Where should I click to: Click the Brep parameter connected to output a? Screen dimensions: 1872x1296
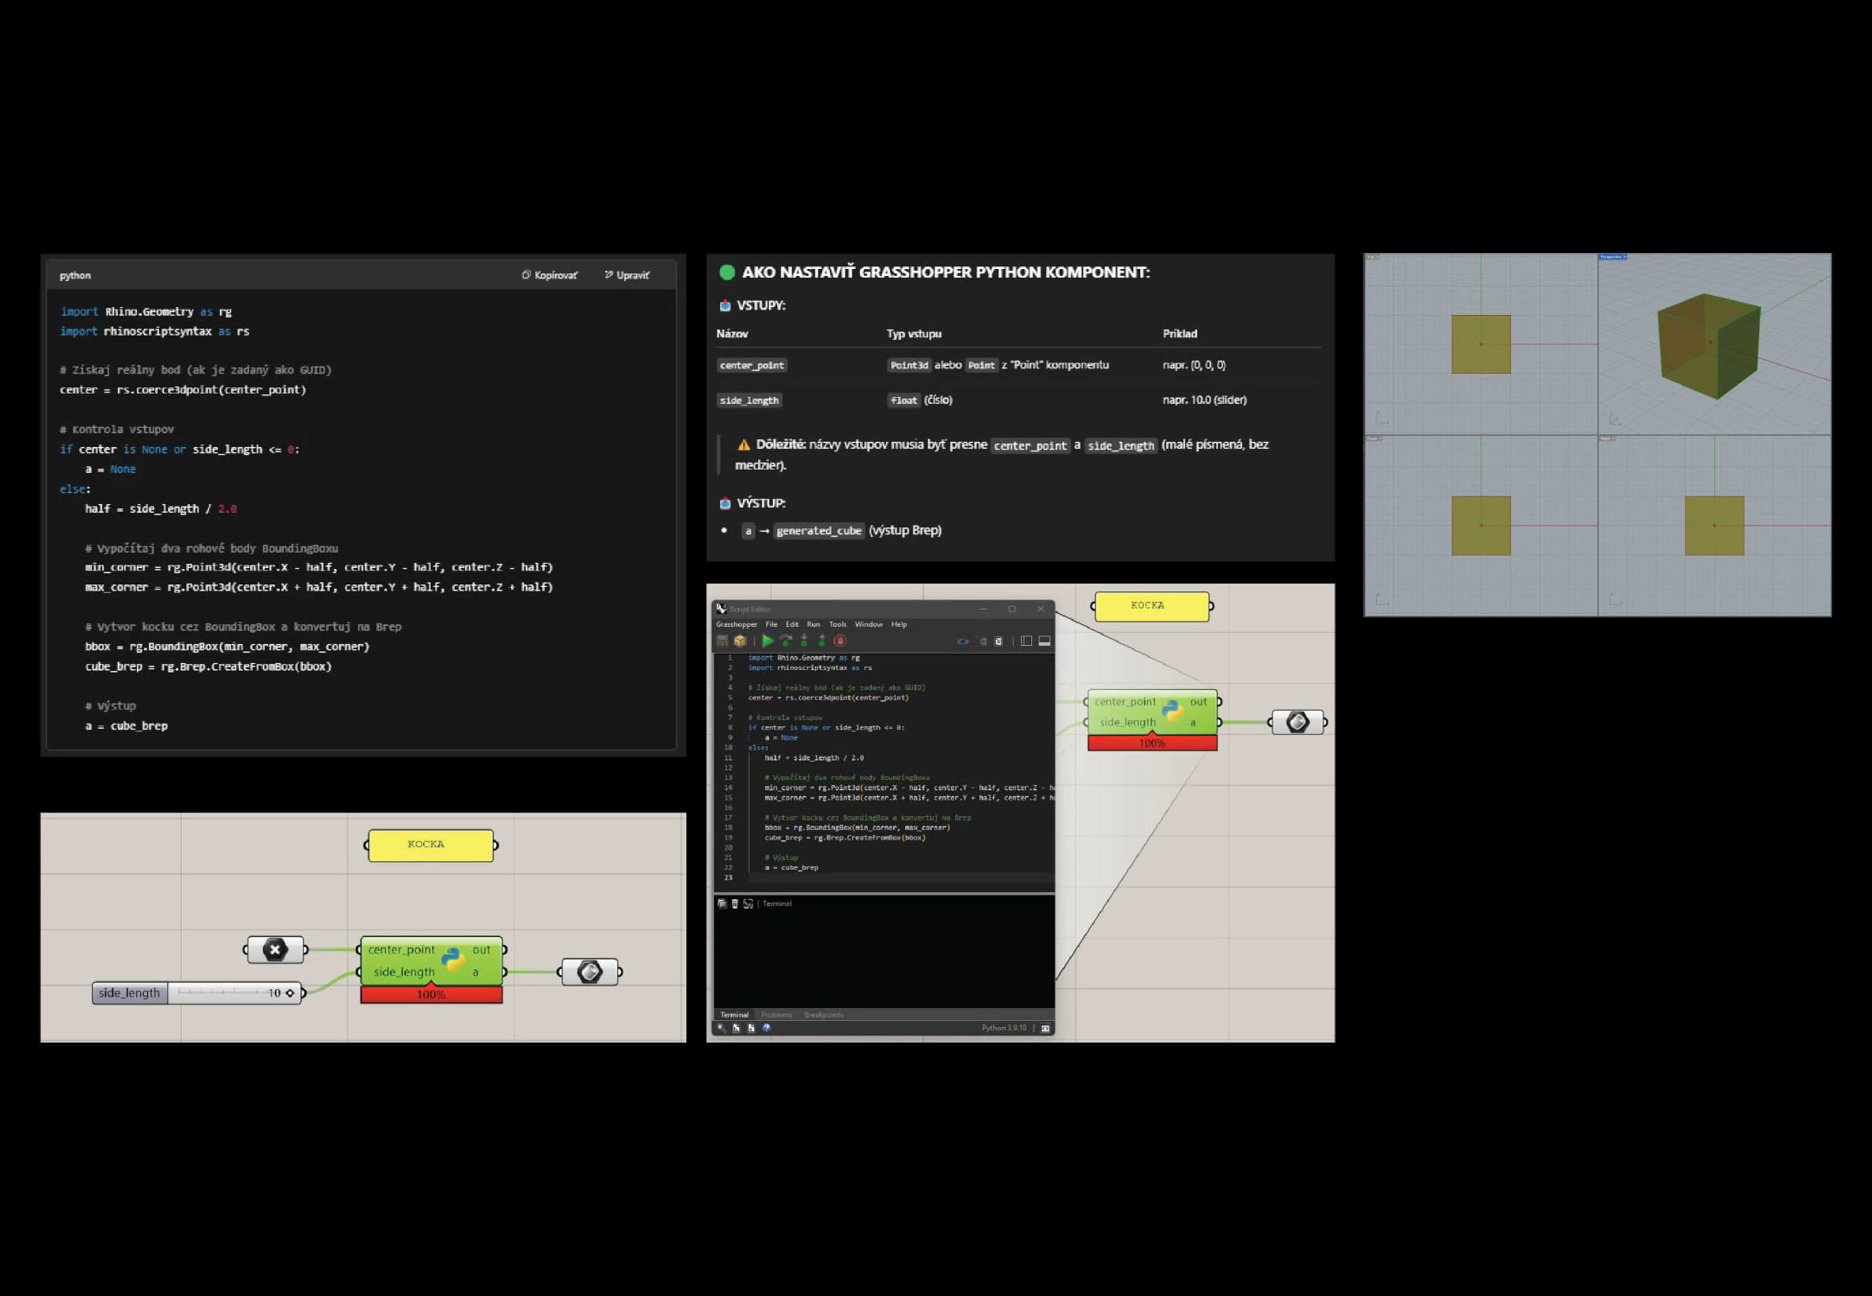pos(590,972)
